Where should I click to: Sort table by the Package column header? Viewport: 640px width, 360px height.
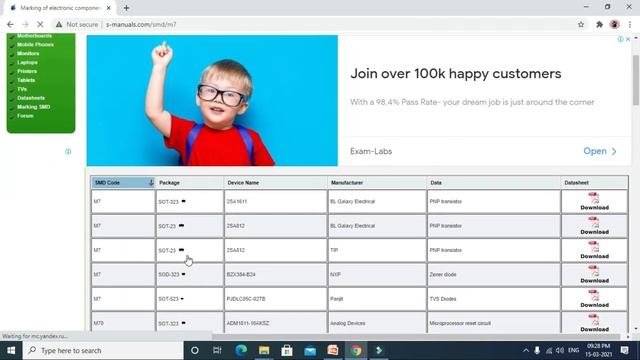pyautogui.click(x=189, y=183)
